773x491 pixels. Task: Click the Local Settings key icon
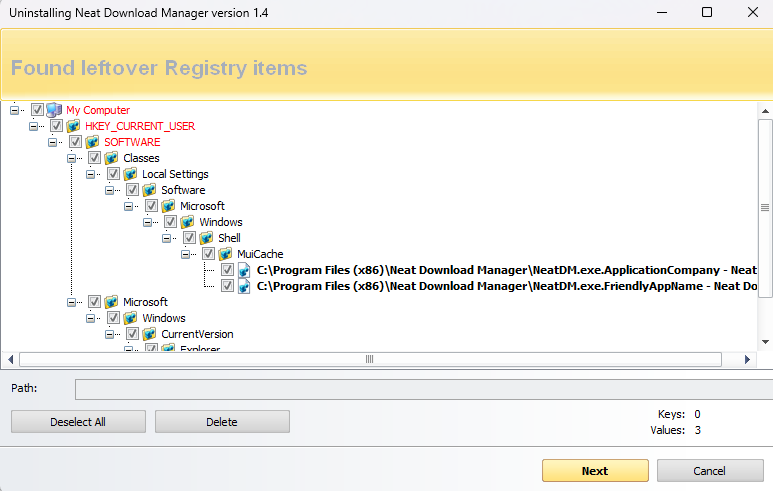click(130, 174)
